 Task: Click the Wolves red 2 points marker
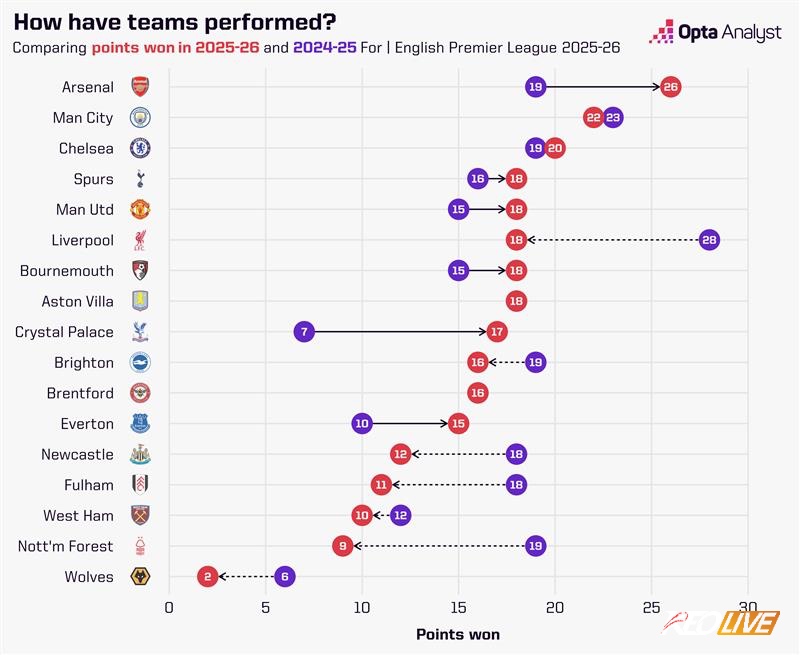[x=208, y=576]
